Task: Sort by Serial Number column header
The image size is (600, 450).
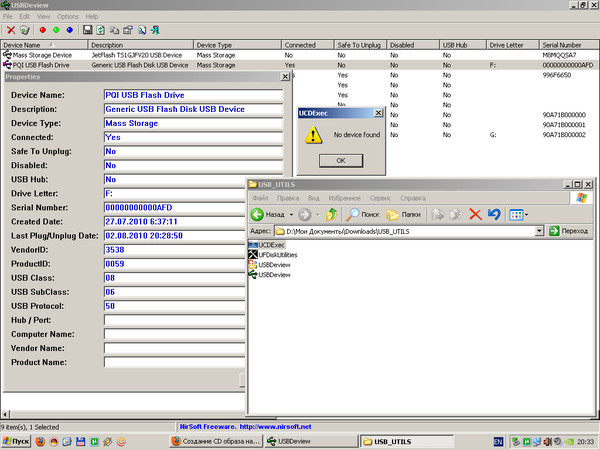Action: point(569,45)
